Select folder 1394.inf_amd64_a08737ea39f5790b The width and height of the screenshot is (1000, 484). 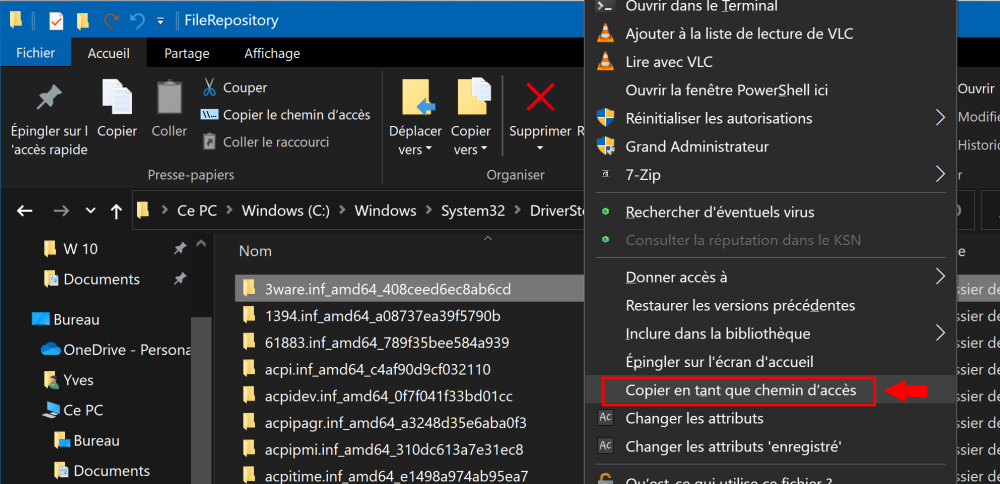(x=372, y=316)
